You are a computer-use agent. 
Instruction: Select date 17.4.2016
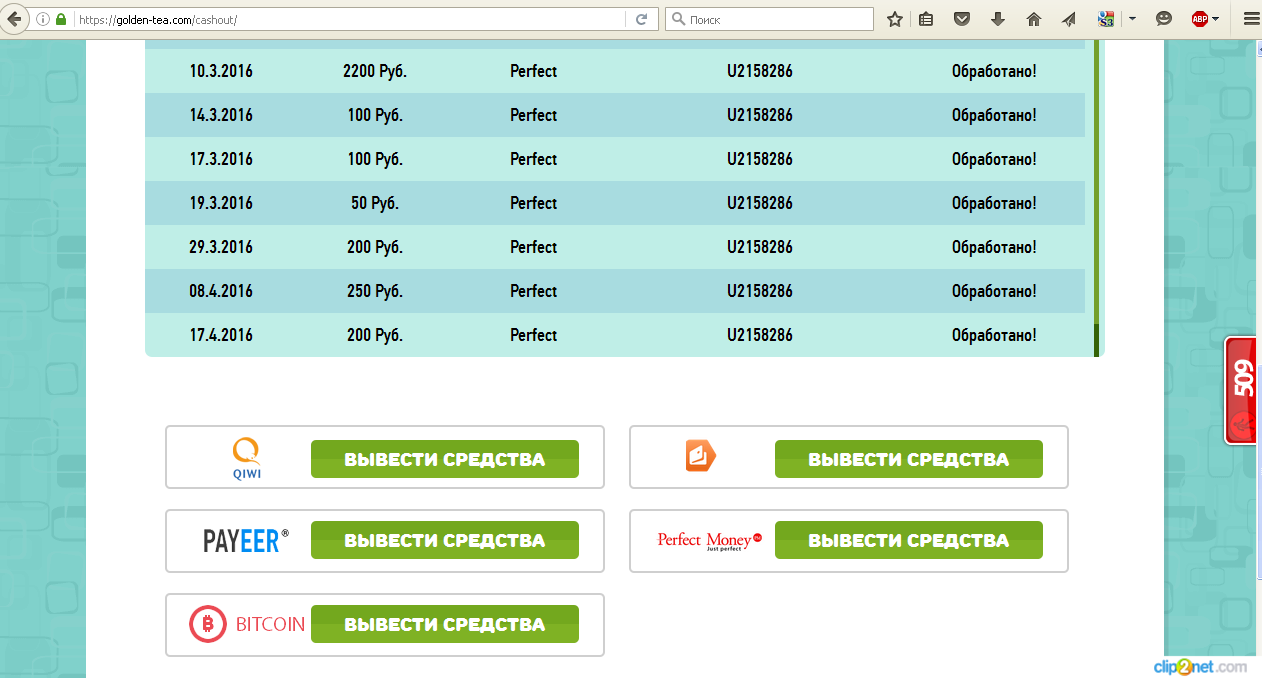[x=221, y=335]
